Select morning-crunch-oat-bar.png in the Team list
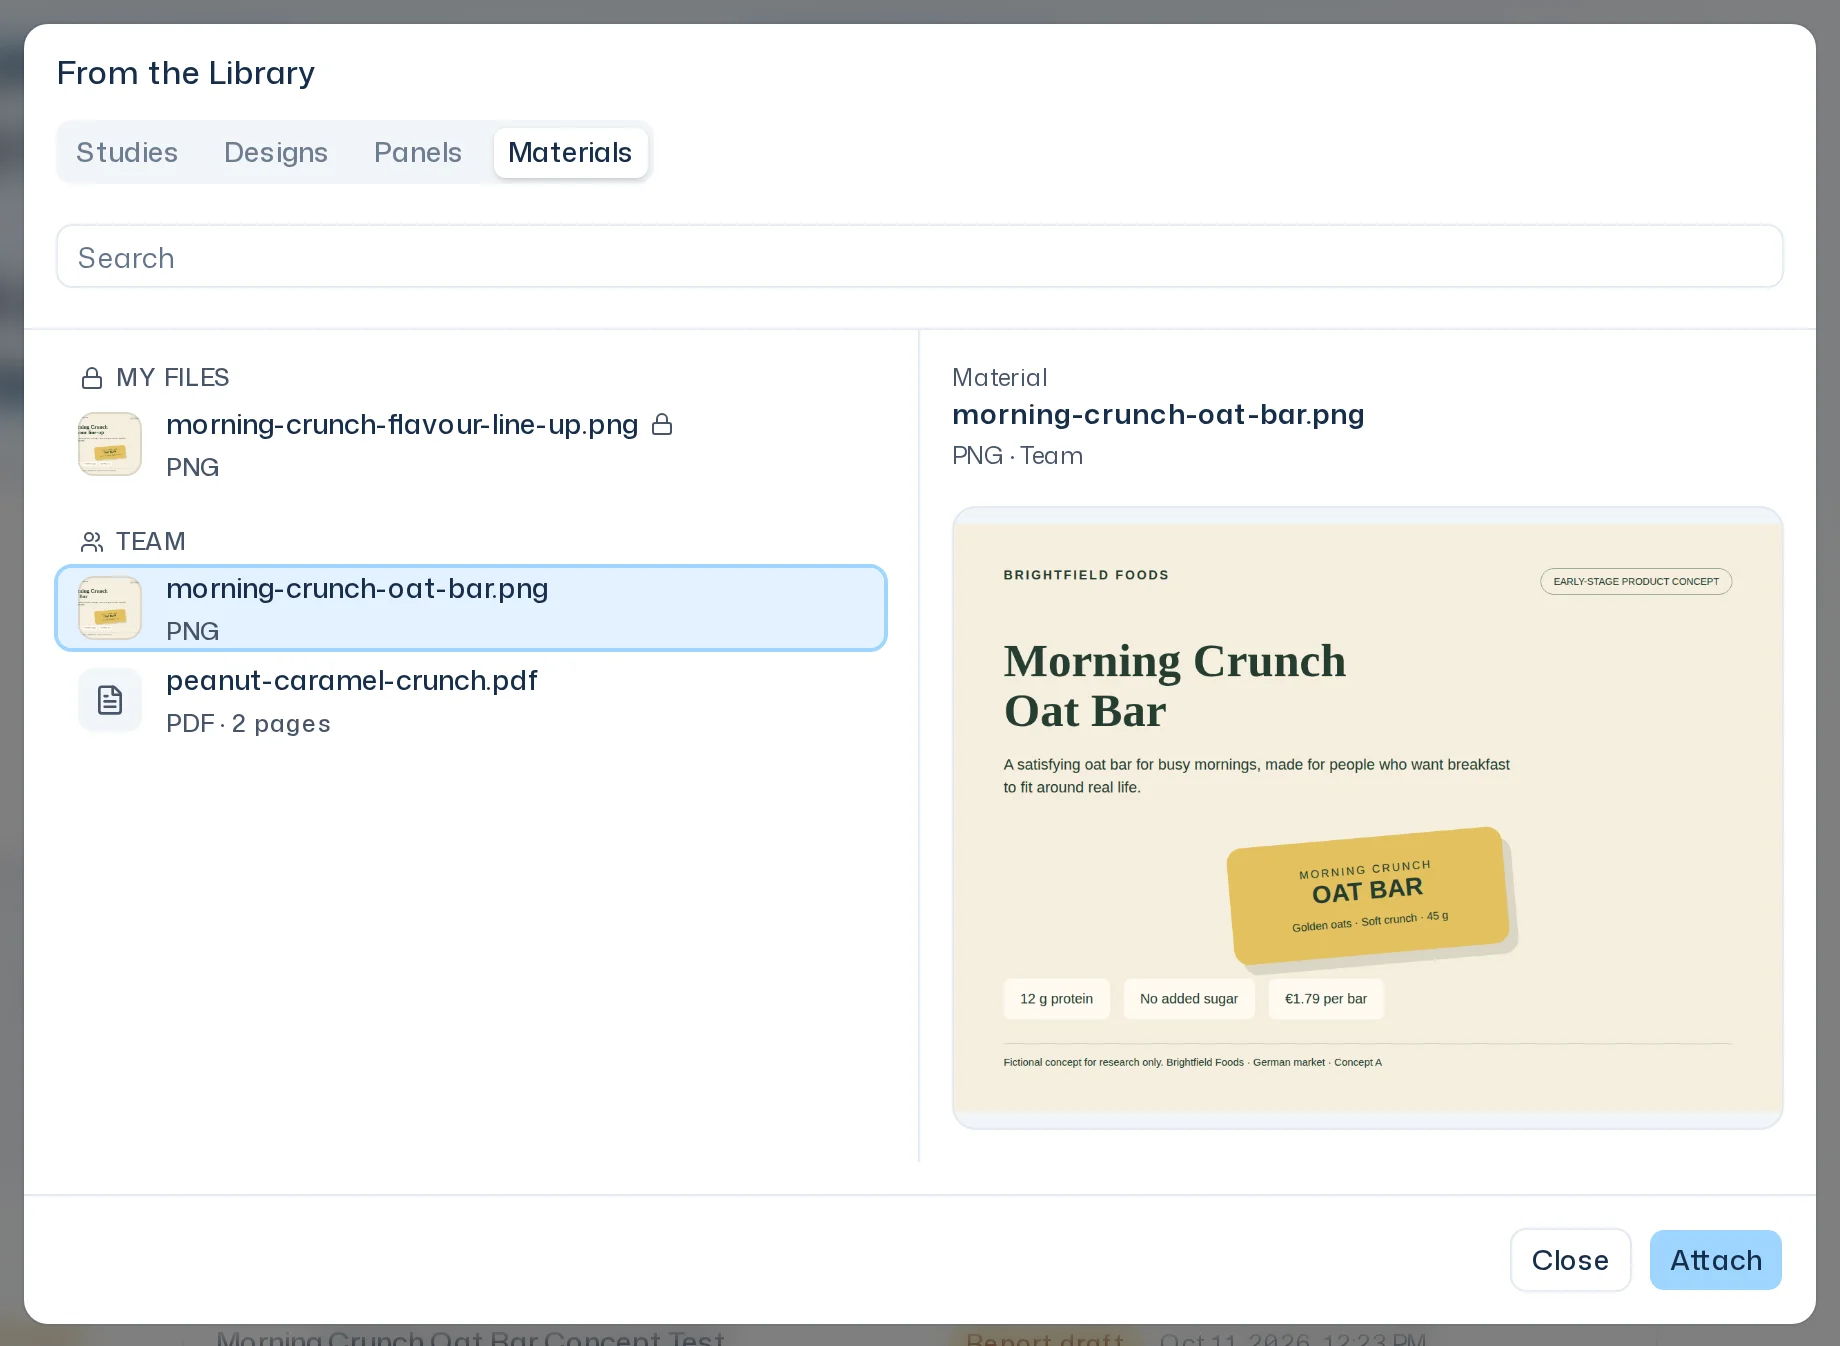This screenshot has width=1840, height=1346. [x=471, y=608]
